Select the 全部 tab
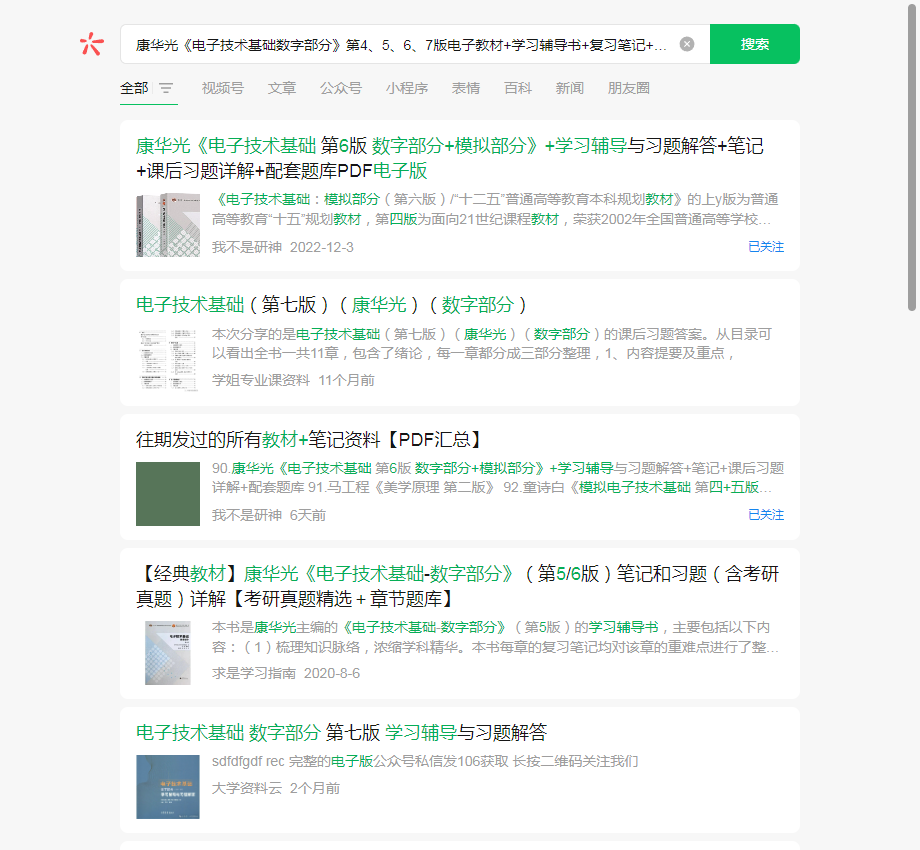 coord(134,88)
